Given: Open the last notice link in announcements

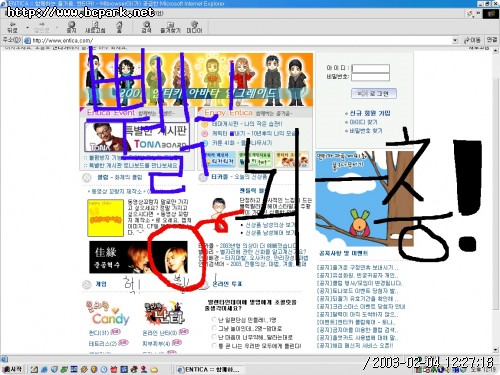Looking at the screenshot, I should [x=355, y=346].
